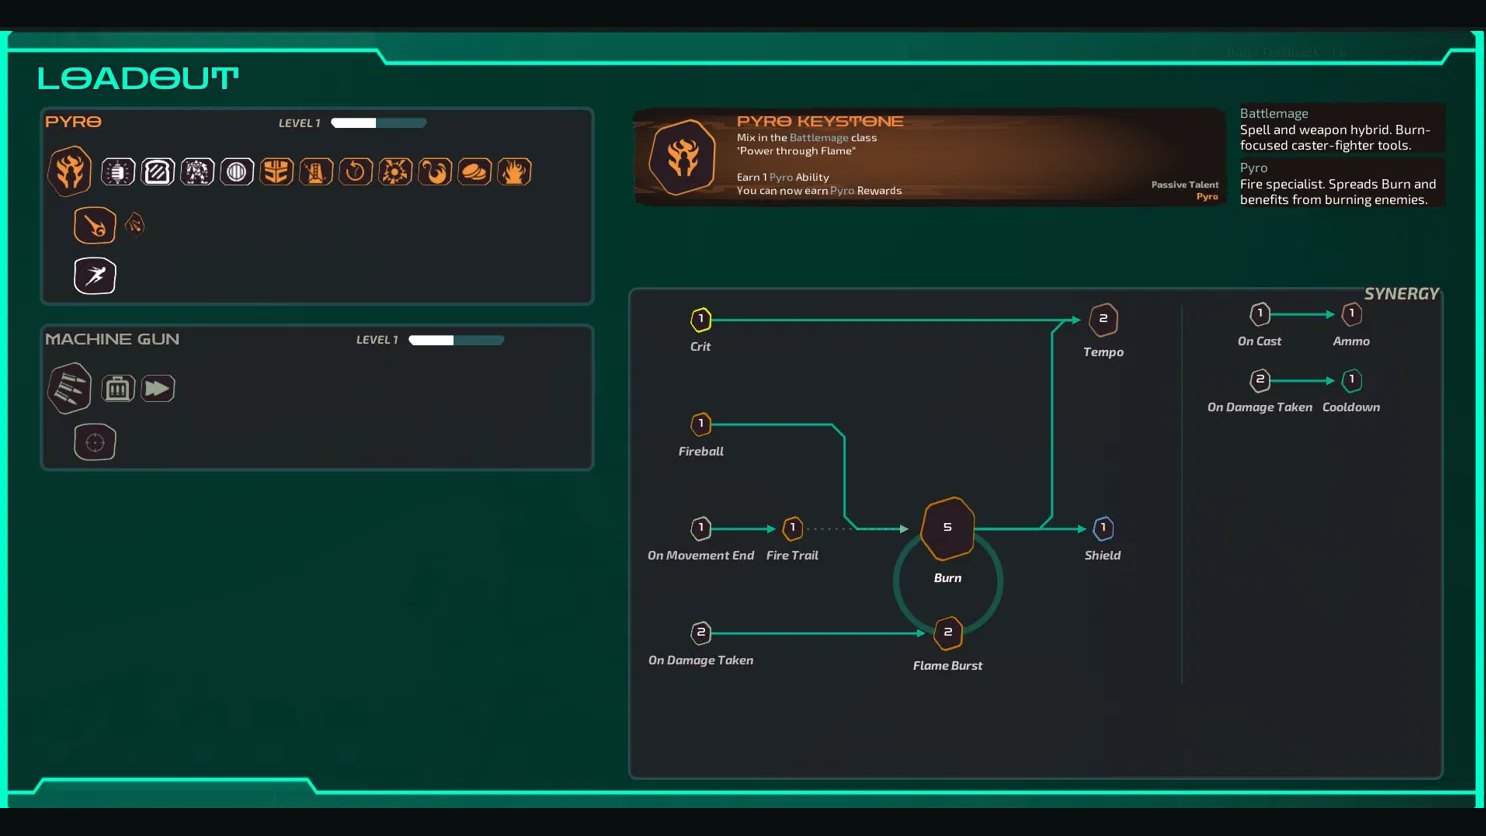
Task: Click the small ember icon beside Fireball ability
Action: pos(135,225)
